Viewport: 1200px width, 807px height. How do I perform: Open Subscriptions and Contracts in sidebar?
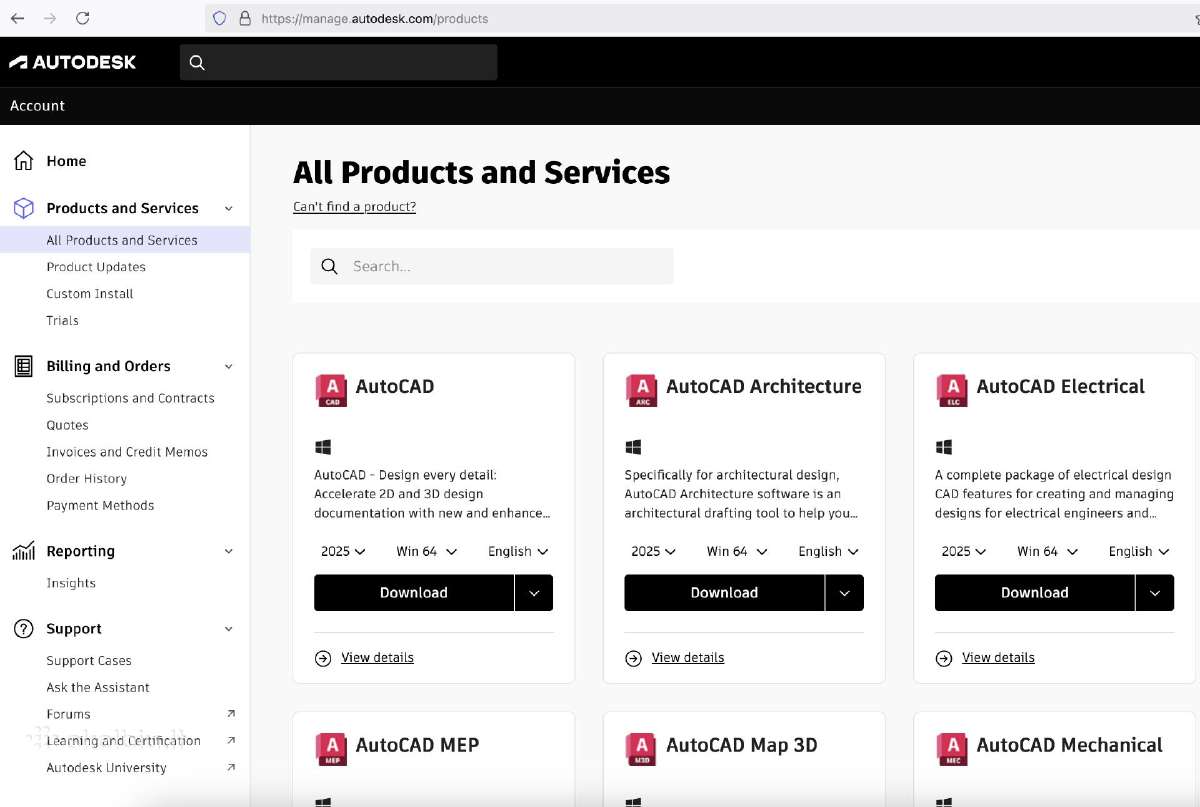pos(130,398)
